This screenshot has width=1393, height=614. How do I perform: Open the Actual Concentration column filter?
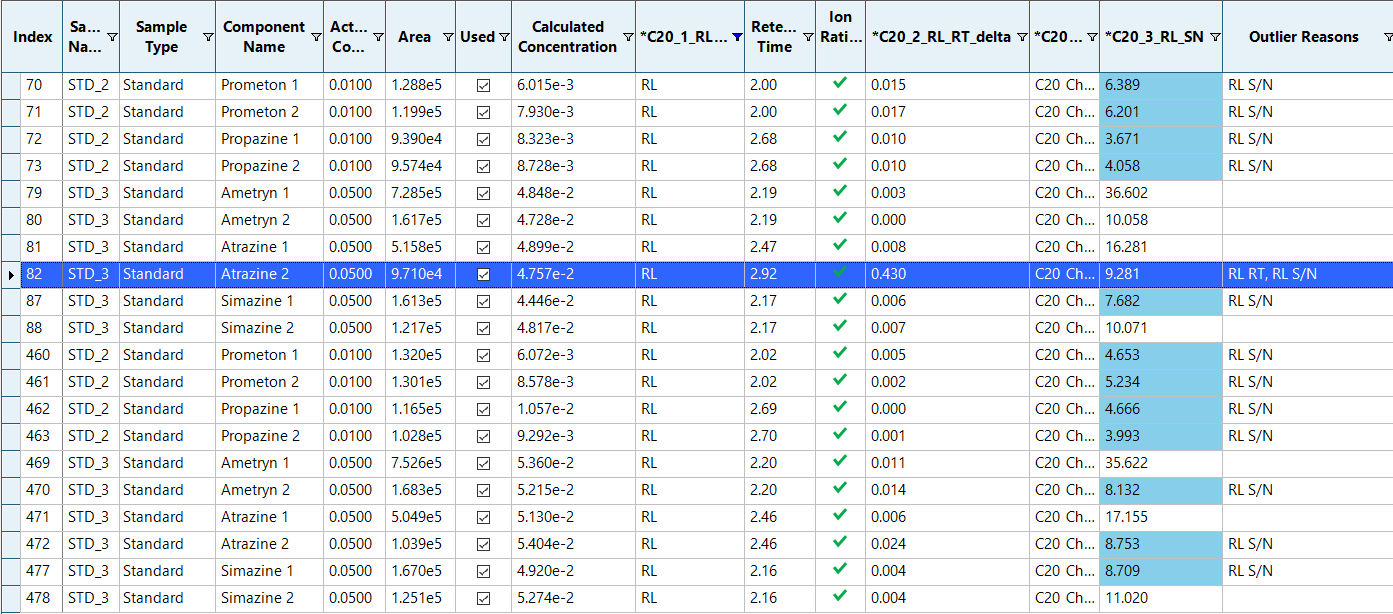(378, 37)
